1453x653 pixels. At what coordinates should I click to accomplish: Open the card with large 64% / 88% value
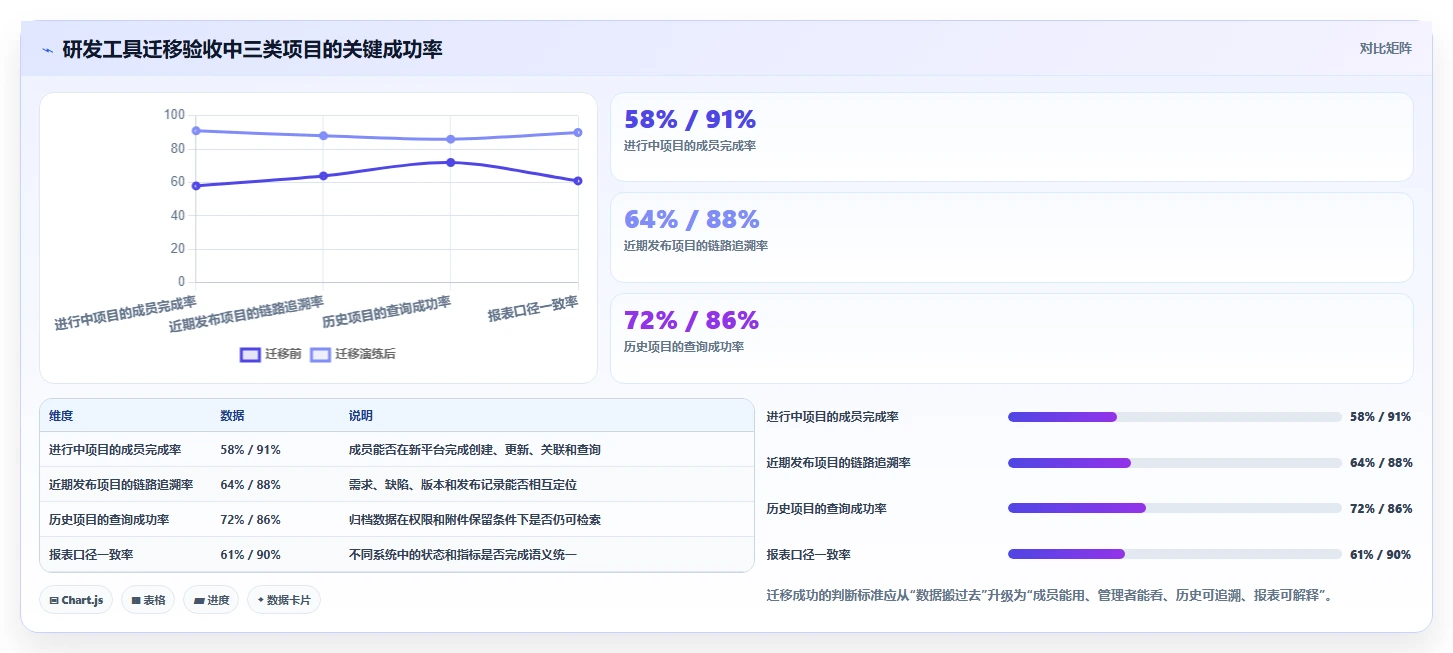[1011, 237]
